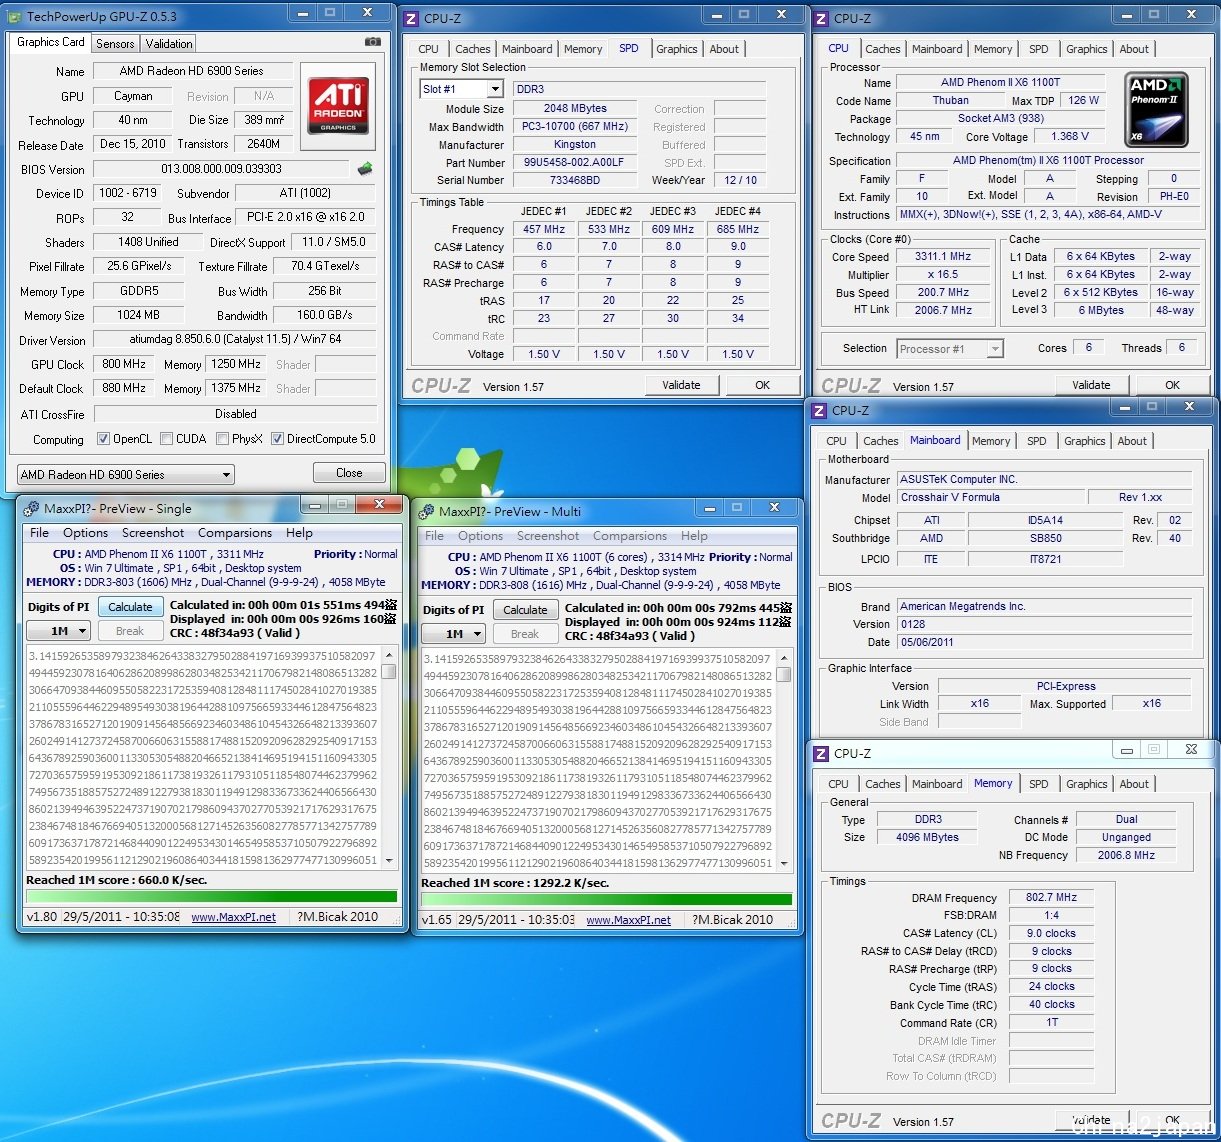The height and width of the screenshot is (1142, 1221).
Task: Click the green progress bar in MaxxPI Single
Action: point(212,897)
